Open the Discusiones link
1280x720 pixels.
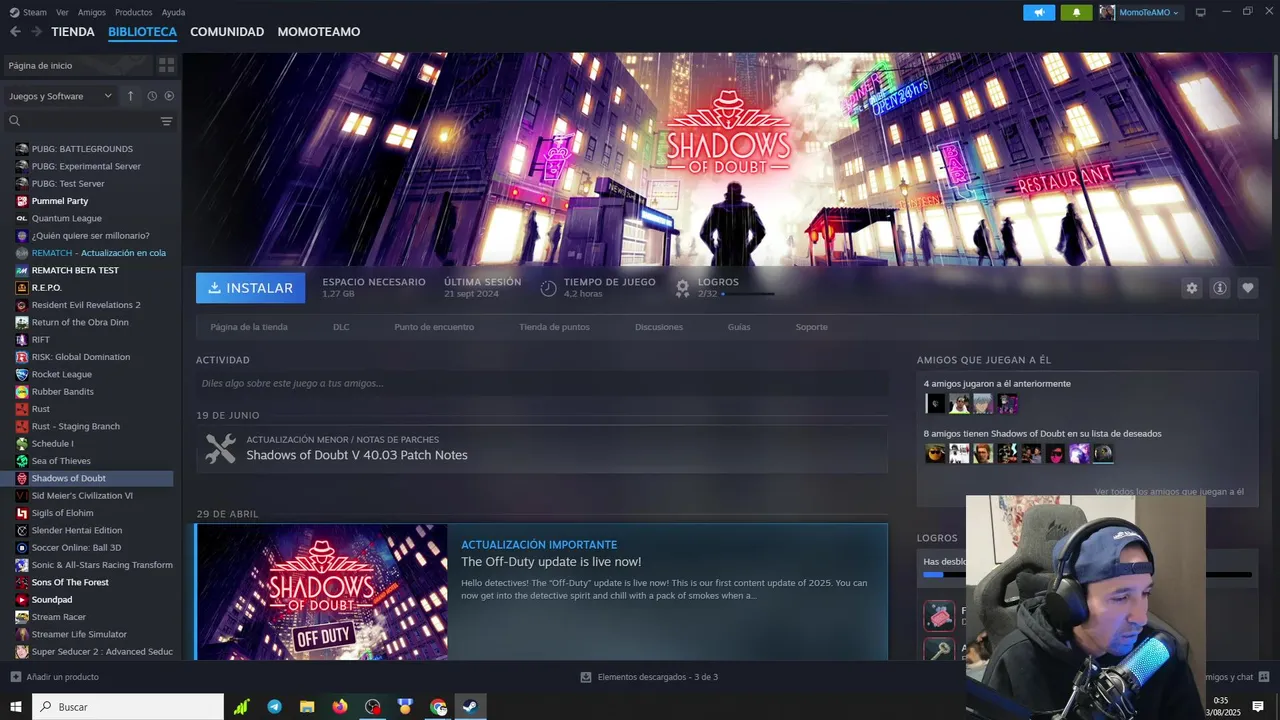coord(659,327)
